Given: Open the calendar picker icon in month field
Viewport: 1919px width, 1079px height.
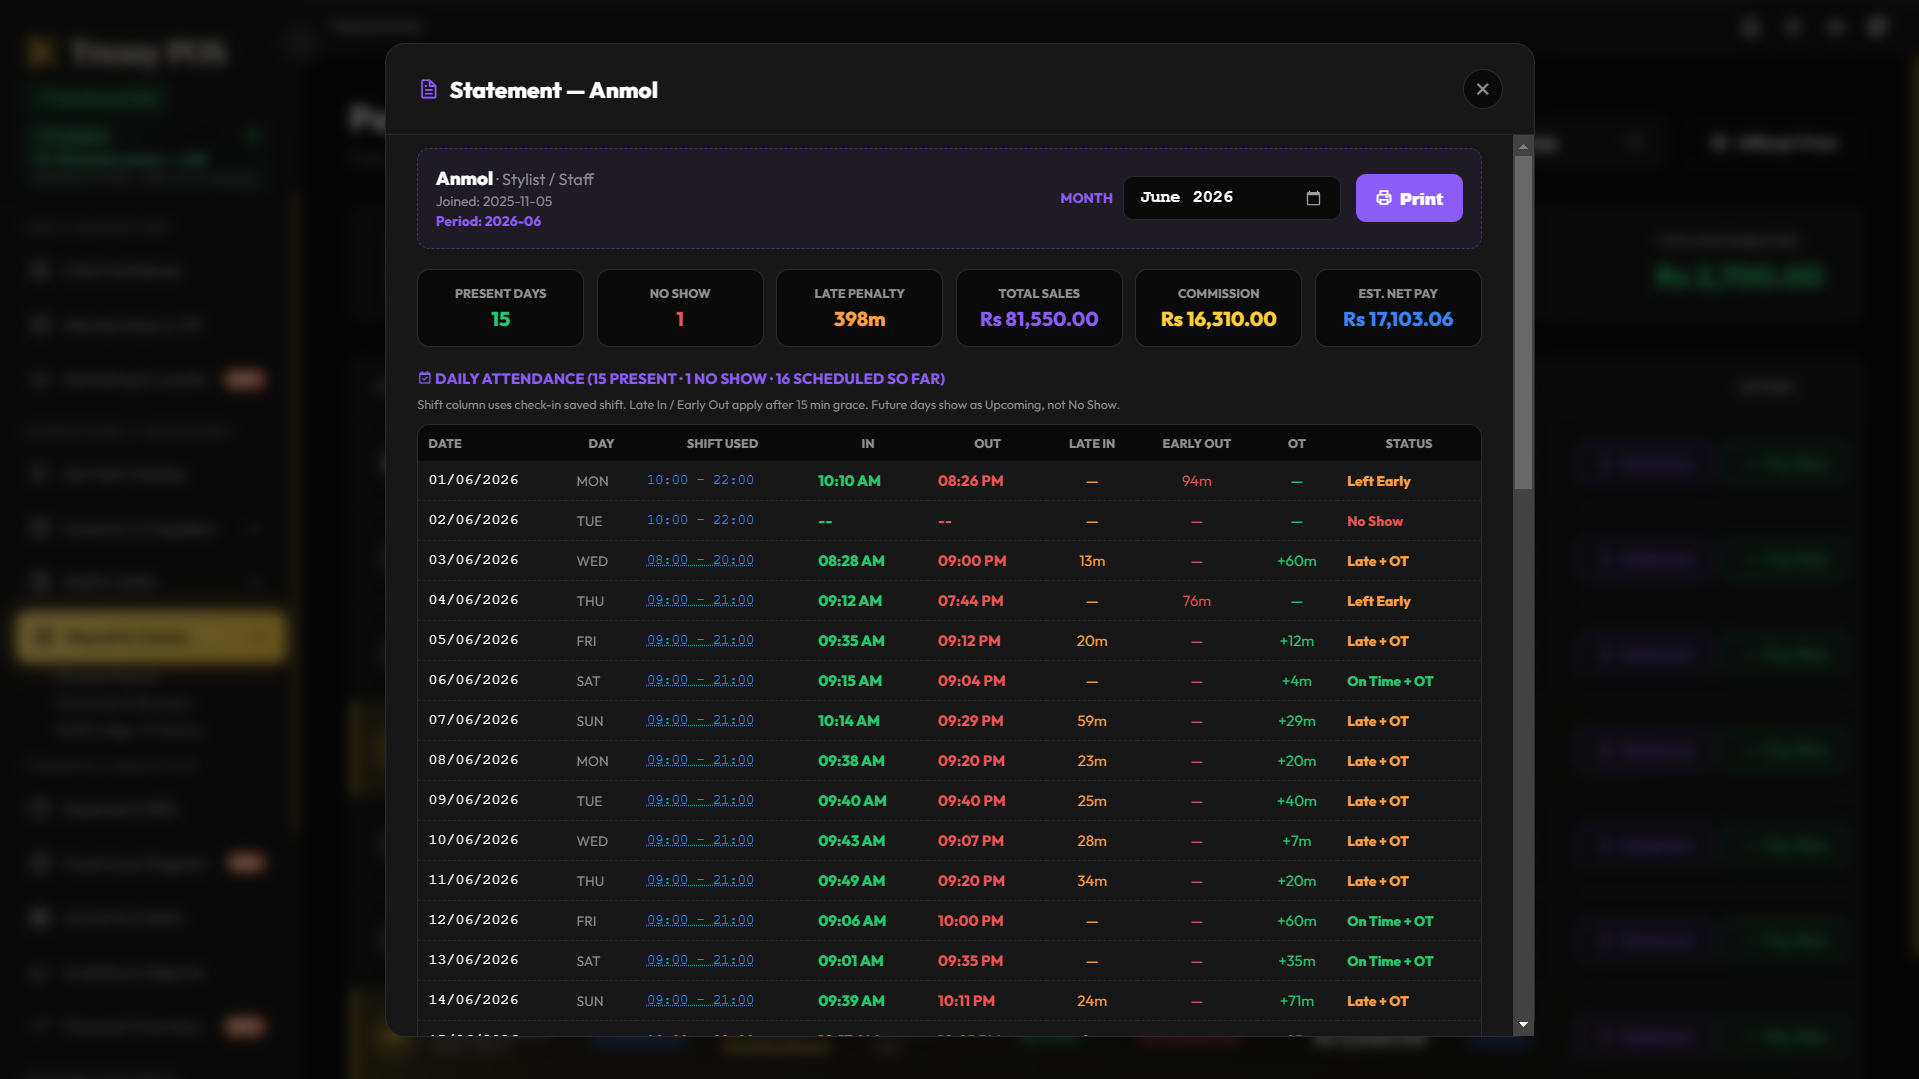Looking at the screenshot, I should click(x=1313, y=198).
